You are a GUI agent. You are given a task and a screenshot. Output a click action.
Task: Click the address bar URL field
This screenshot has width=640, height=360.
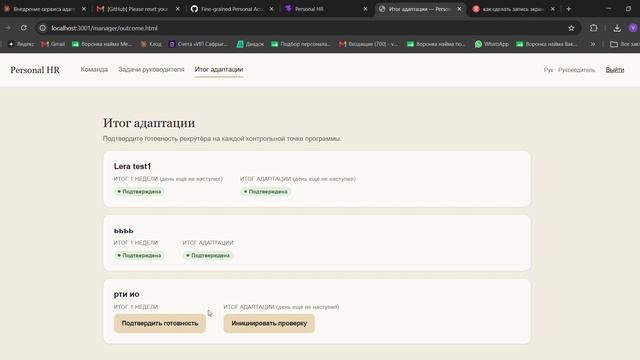(x=306, y=28)
